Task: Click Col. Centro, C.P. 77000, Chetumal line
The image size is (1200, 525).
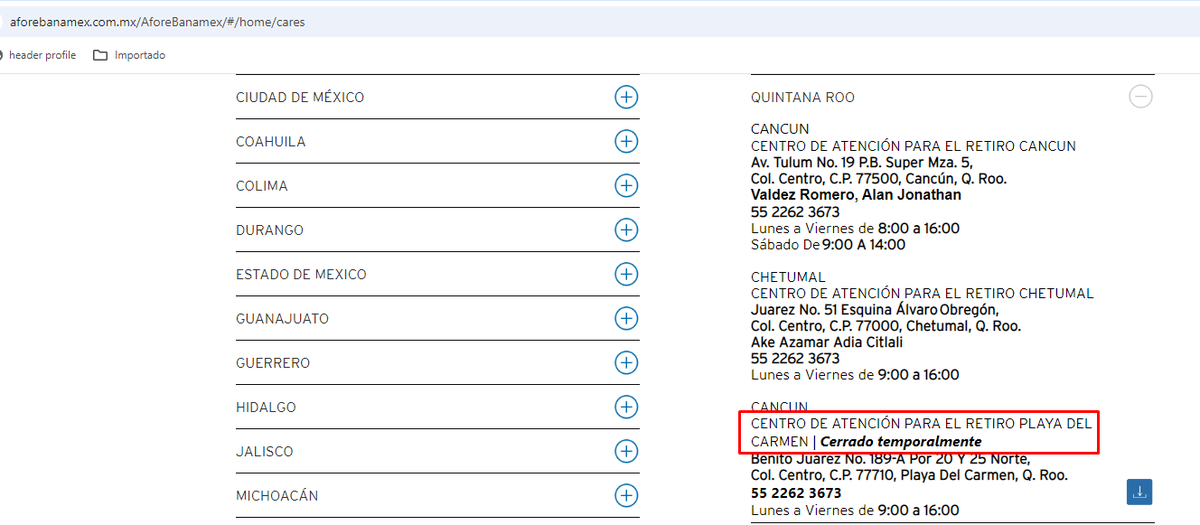Action: coord(886,326)
